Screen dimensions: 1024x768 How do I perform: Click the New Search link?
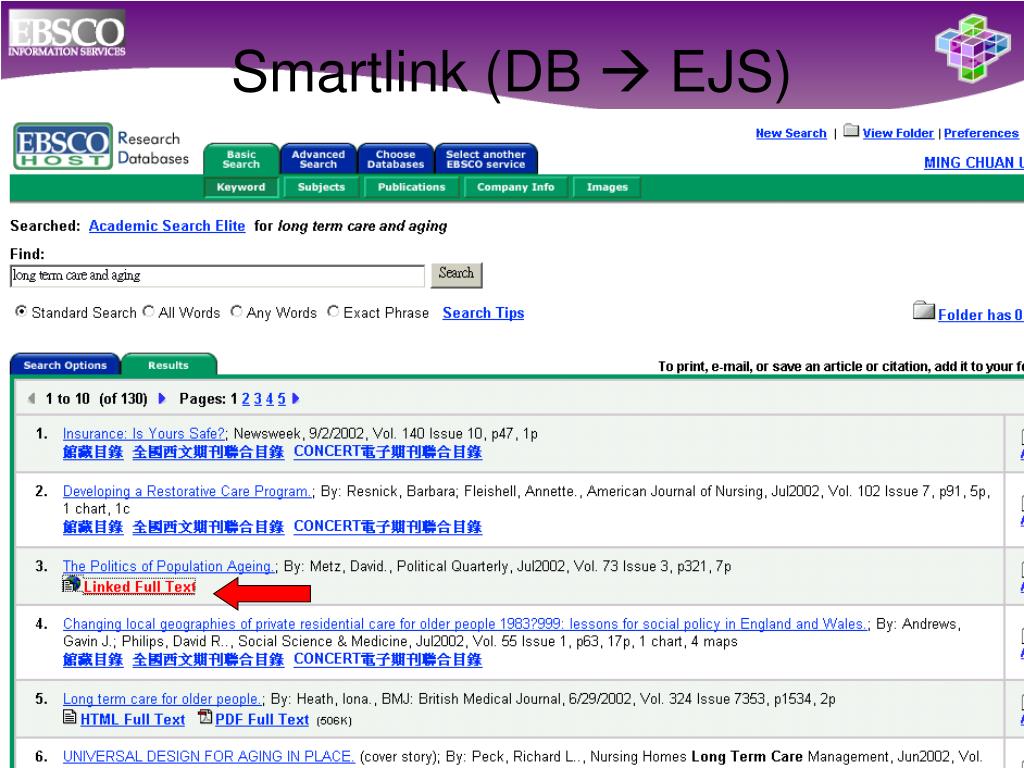[x=791, y=133]
